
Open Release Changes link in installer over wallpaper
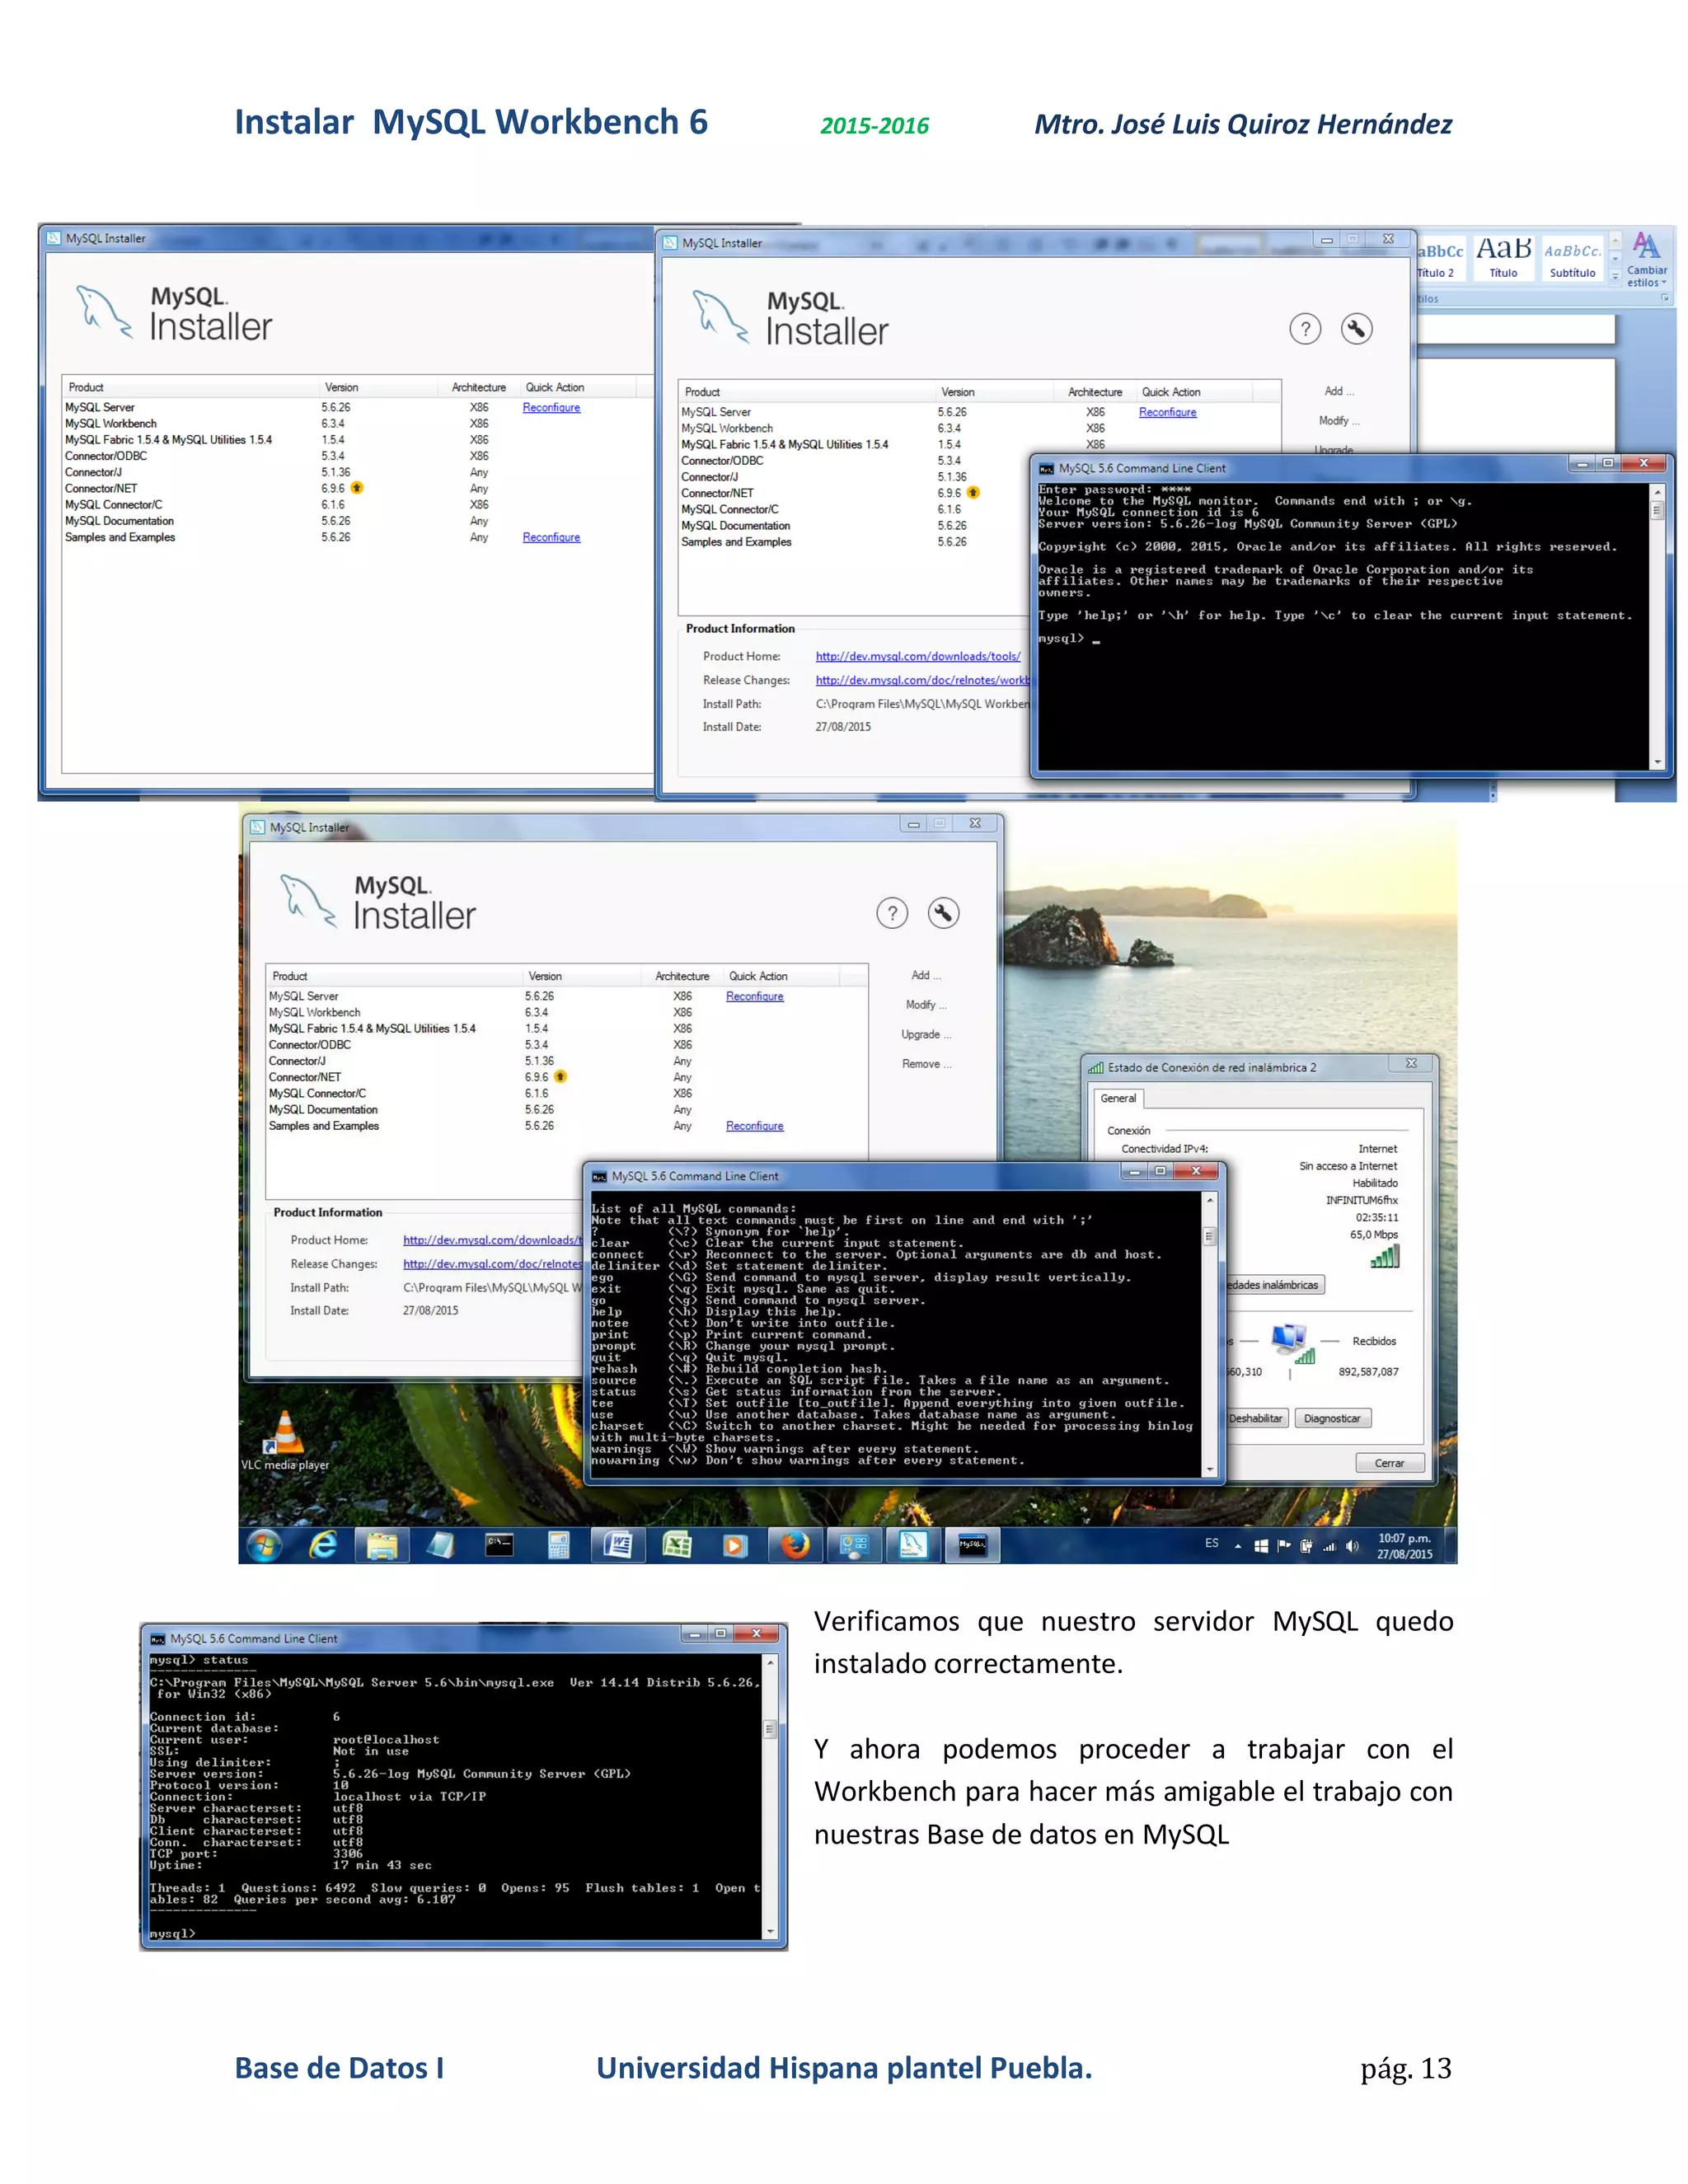click(492, 1264)
